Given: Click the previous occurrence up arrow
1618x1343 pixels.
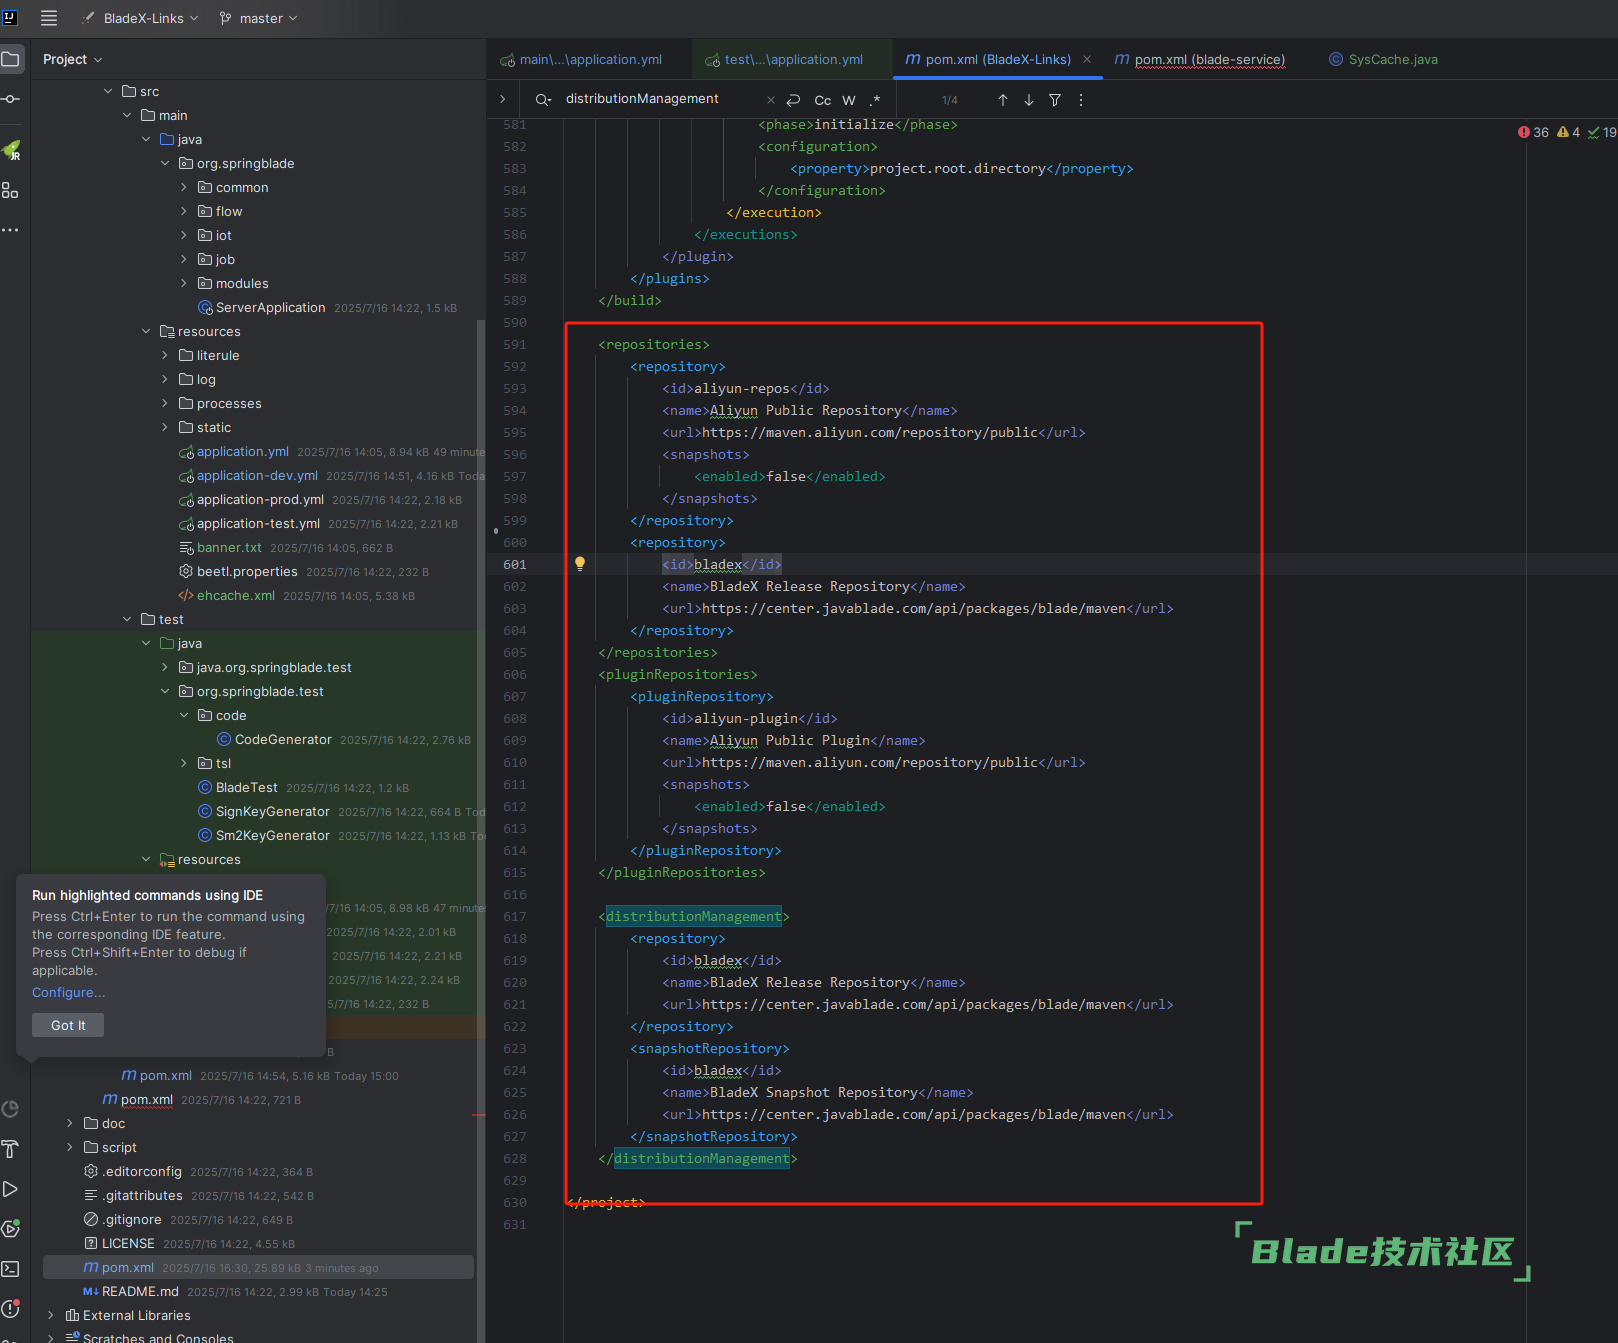Looking at the screenshot, I should click(1002, 100).
